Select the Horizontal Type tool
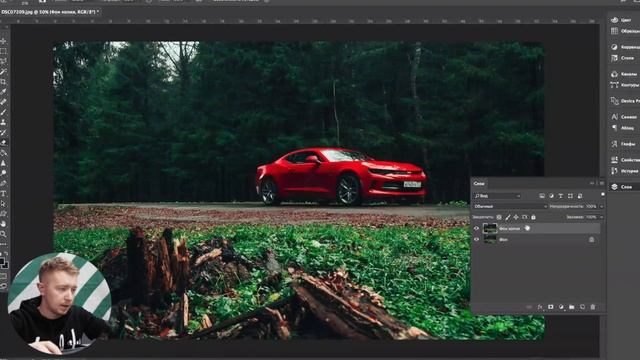 point(3,193)
